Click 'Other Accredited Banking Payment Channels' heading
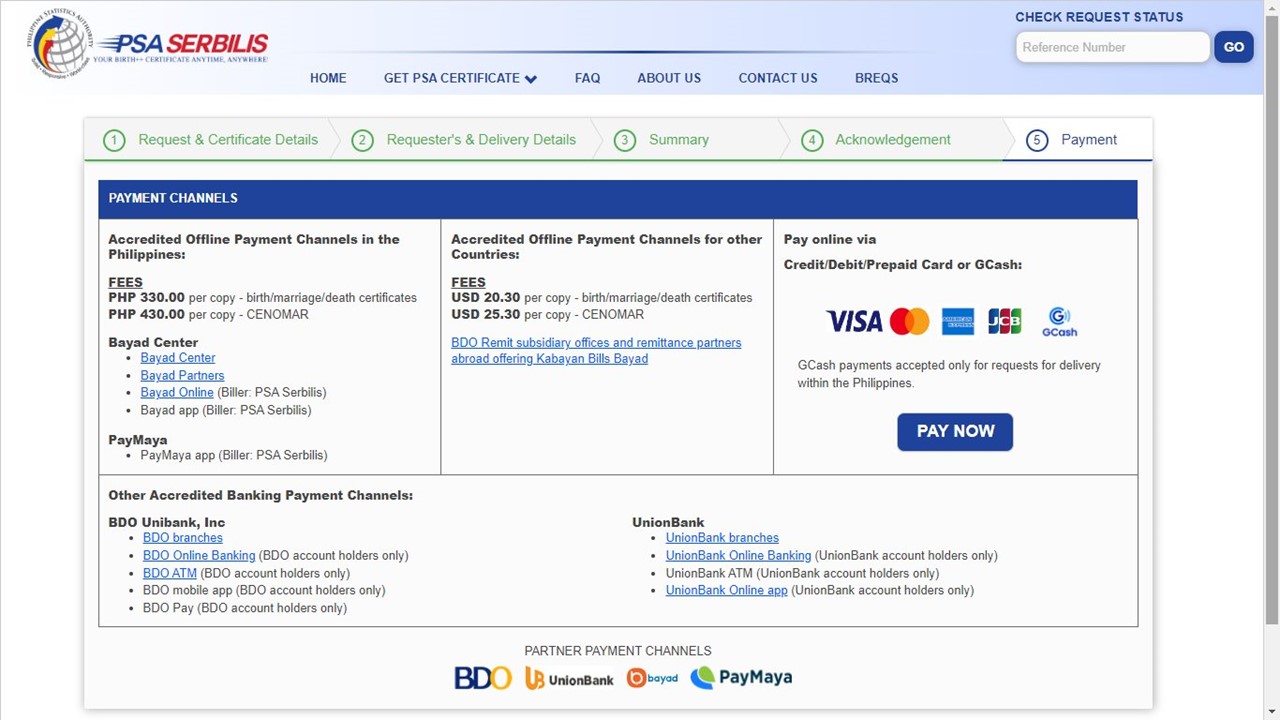 point(260,495)
